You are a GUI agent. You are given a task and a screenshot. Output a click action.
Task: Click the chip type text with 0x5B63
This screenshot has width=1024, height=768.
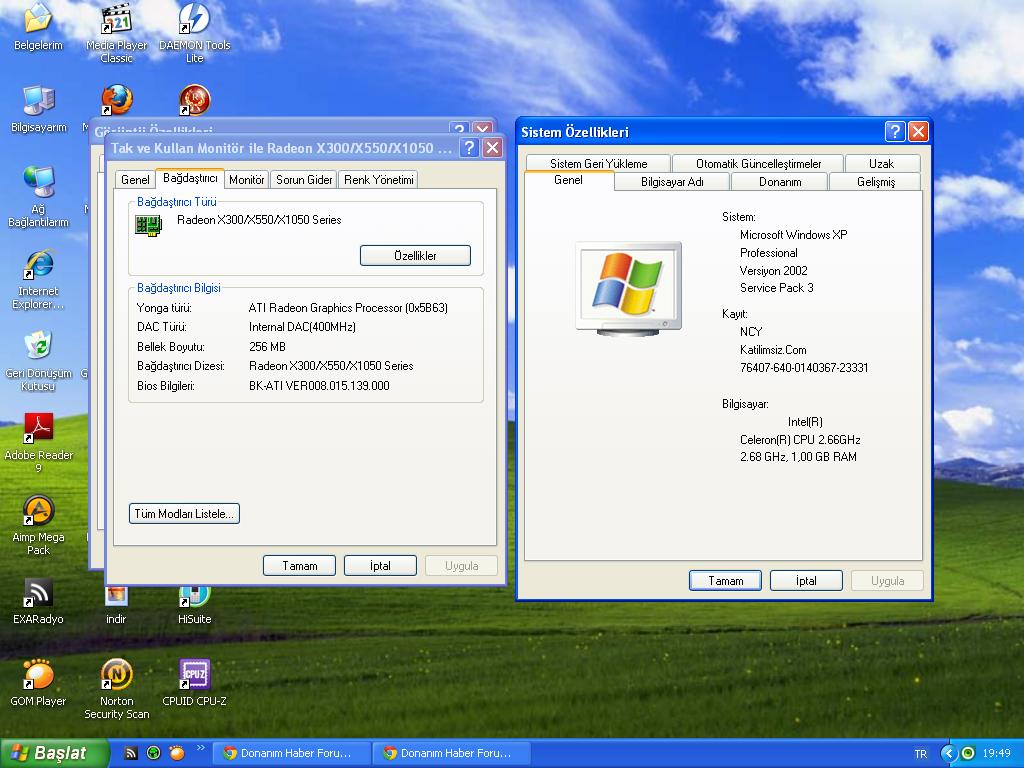348,308
